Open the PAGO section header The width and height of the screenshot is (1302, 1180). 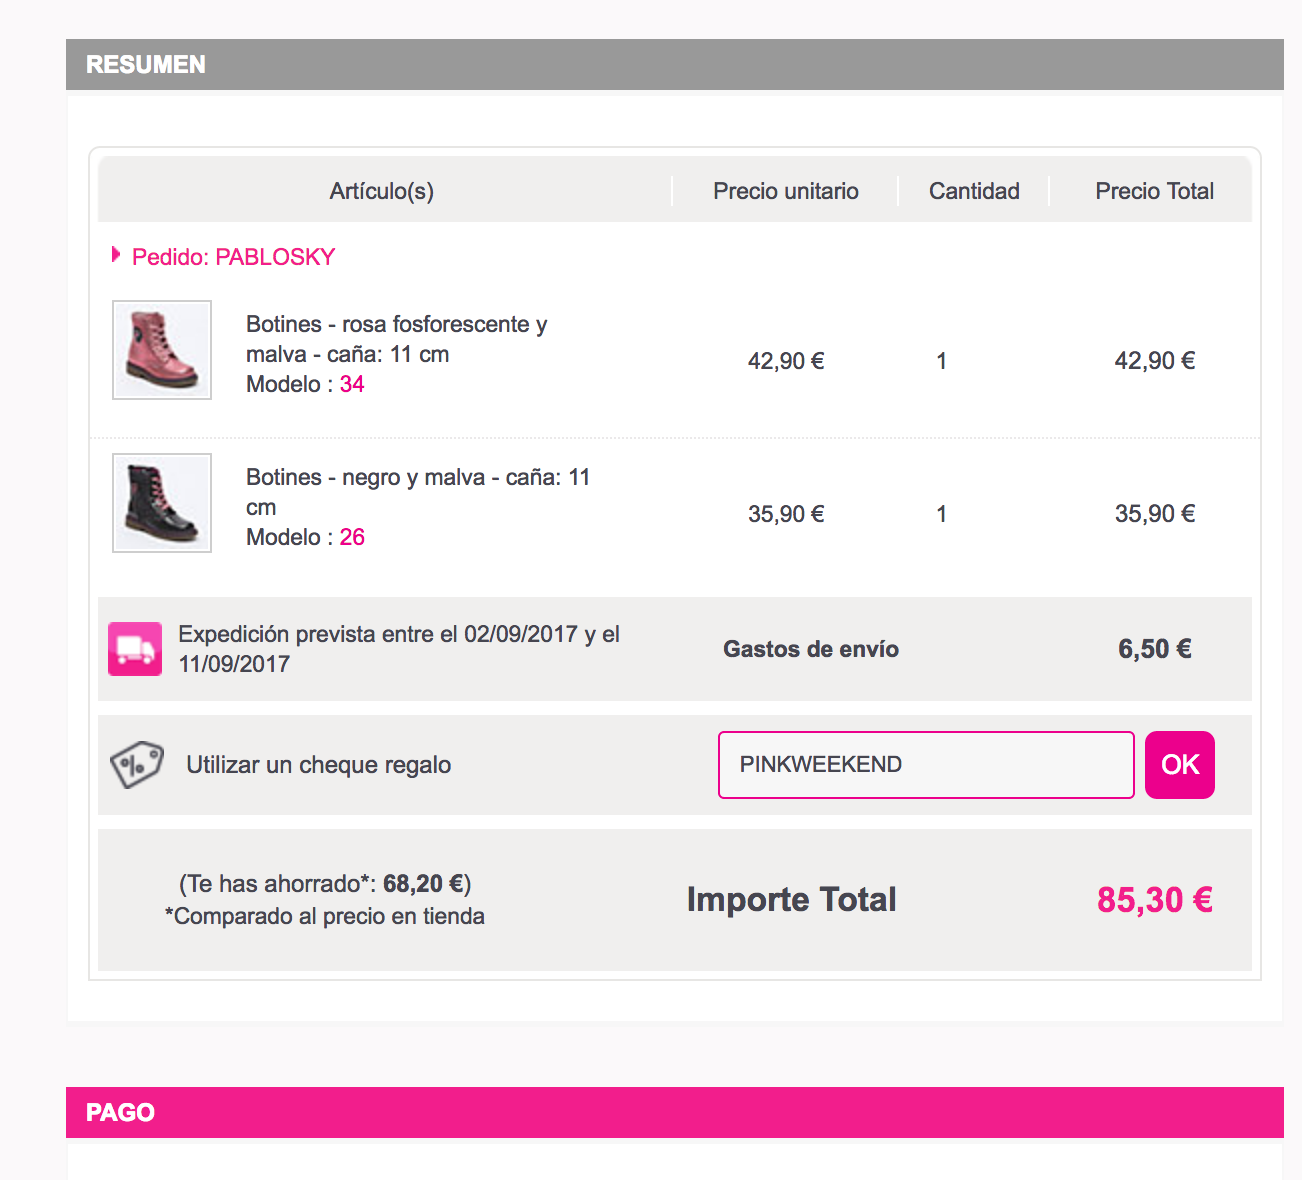click(x=675, y=1112)
